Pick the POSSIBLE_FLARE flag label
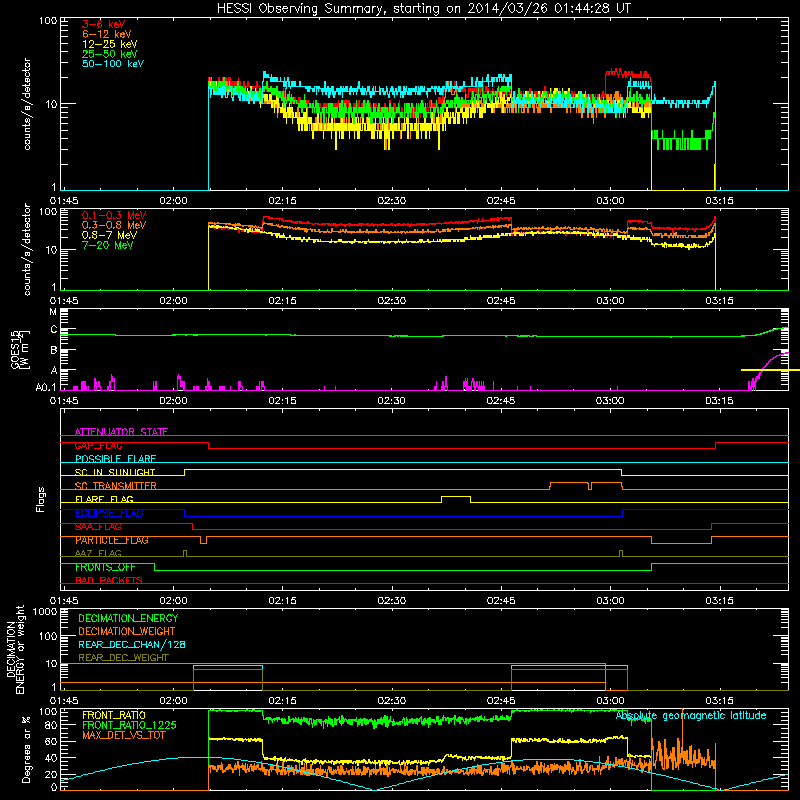800x800 pixels. (115, 459)
